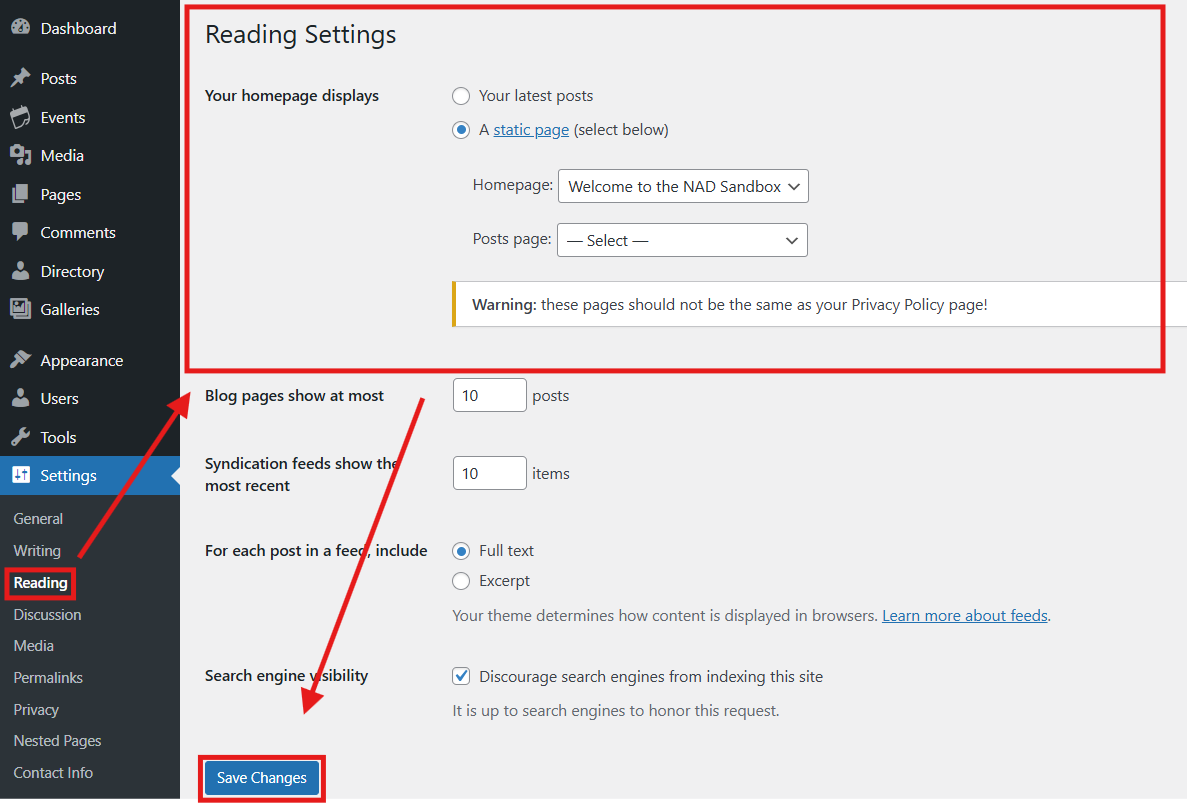Choose 'Full text' feed radio button
This screenshot has height=803, width=1187.
point(461,551)
